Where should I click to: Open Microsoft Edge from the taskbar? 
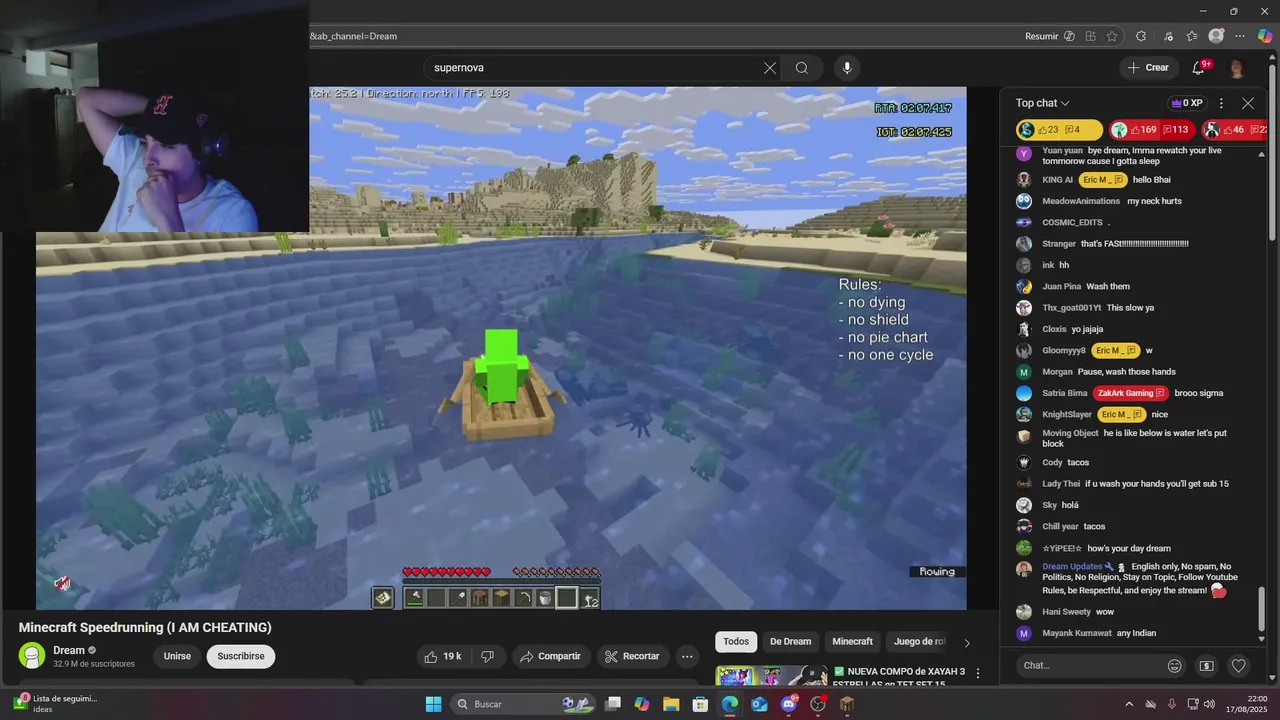click(x=730, y=704)
